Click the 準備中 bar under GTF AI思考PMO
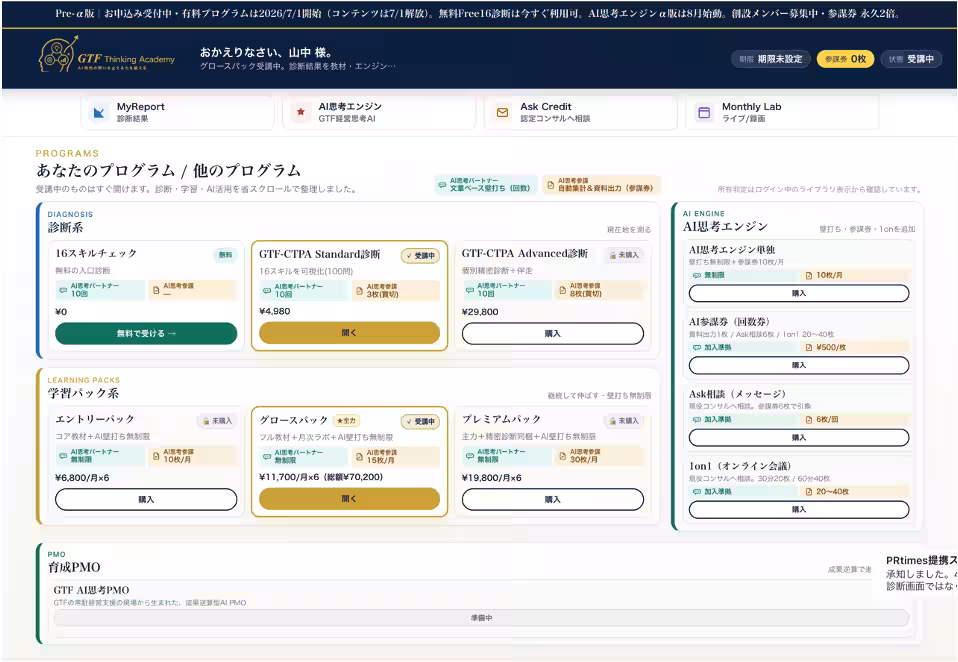958x662 pixels. (x=481, y=618)
